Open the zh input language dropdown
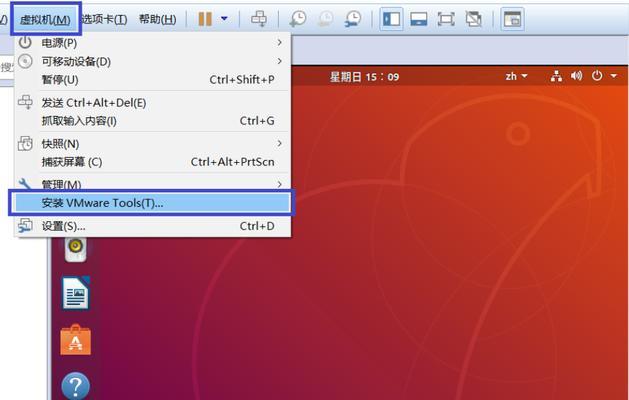The height and width of the screenshot is (400, 629). (x=516, y=76)
